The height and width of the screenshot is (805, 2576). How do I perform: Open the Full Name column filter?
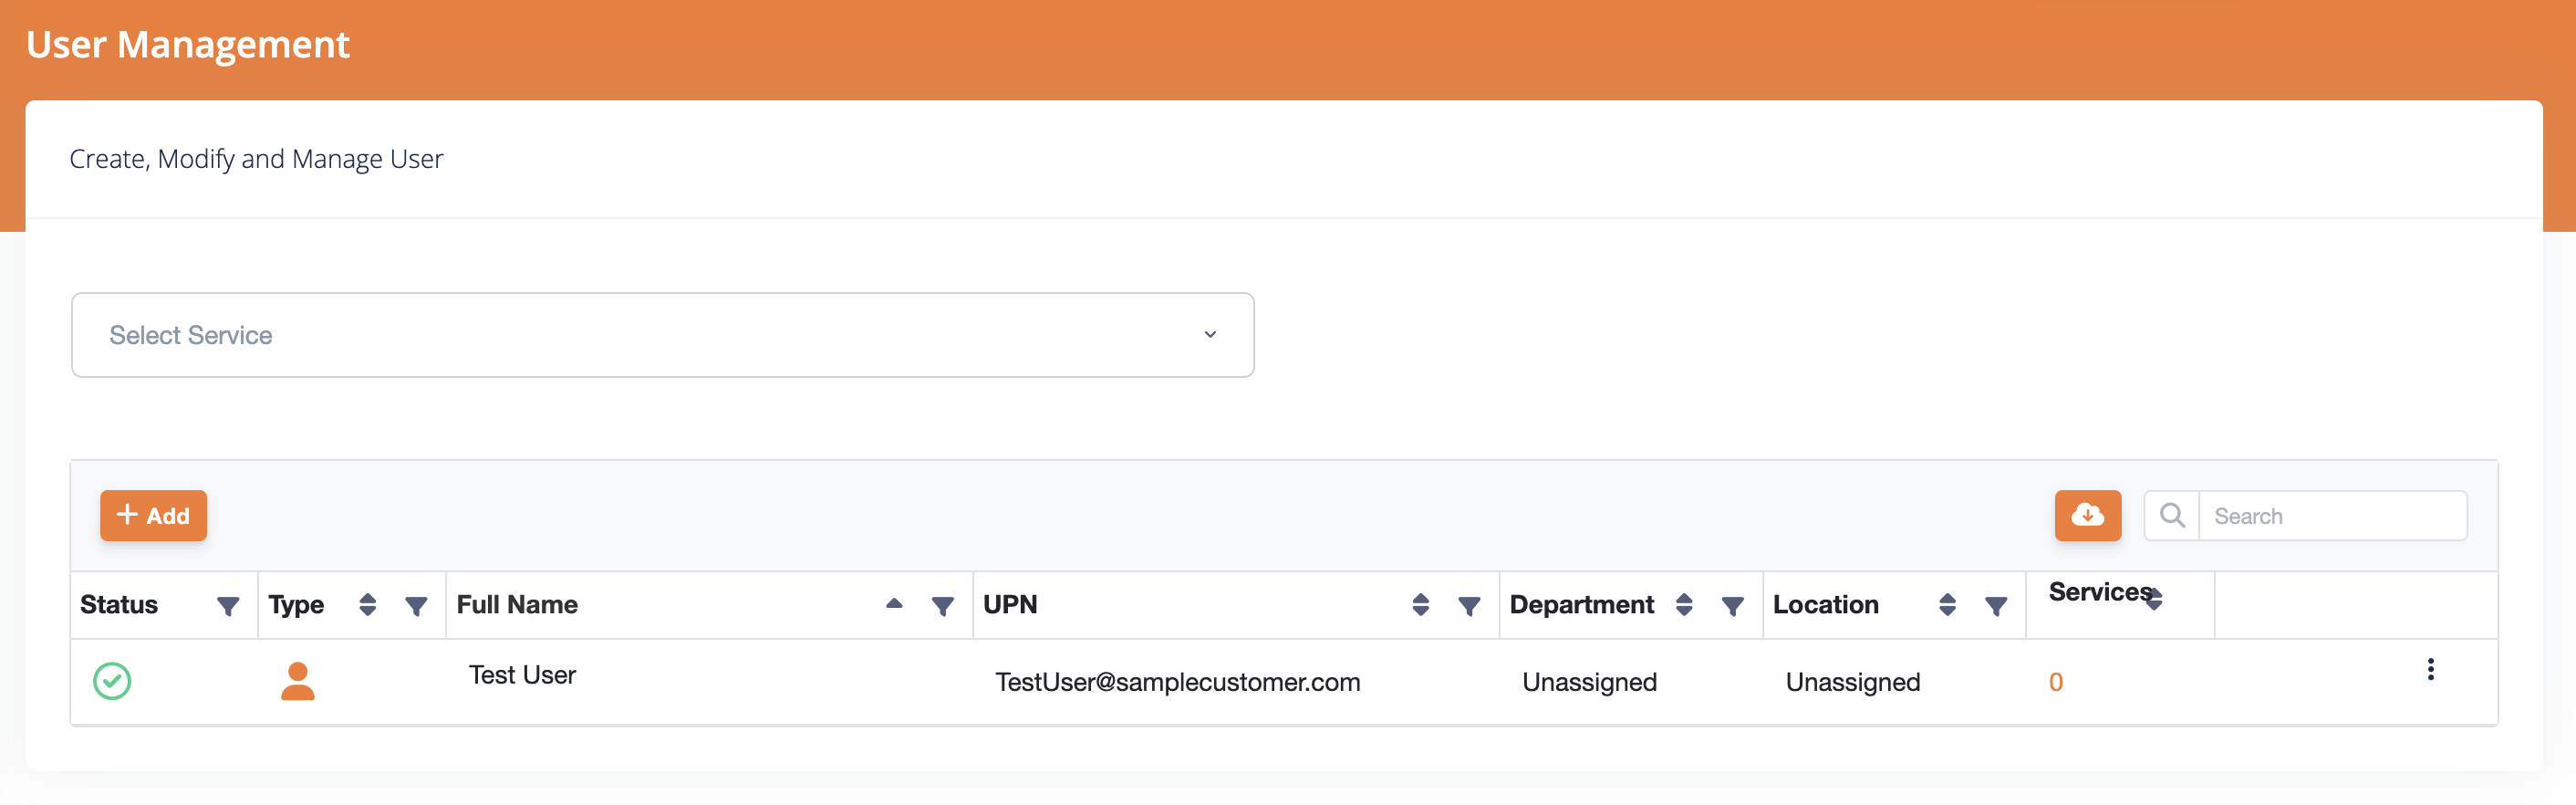coord(942,605)
